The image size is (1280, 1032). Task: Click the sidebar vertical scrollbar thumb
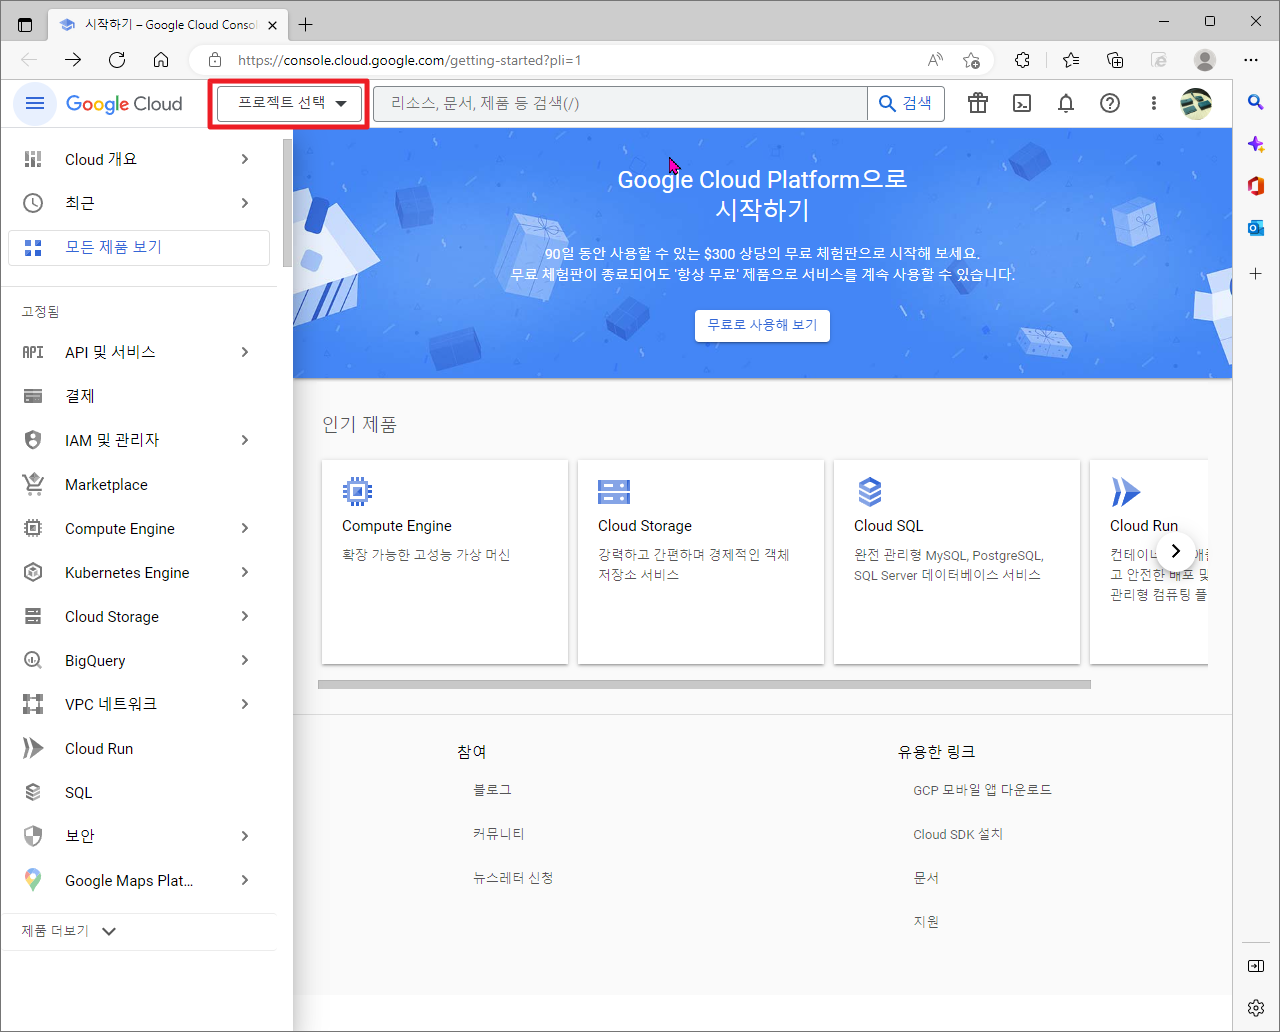pos(287,203)
